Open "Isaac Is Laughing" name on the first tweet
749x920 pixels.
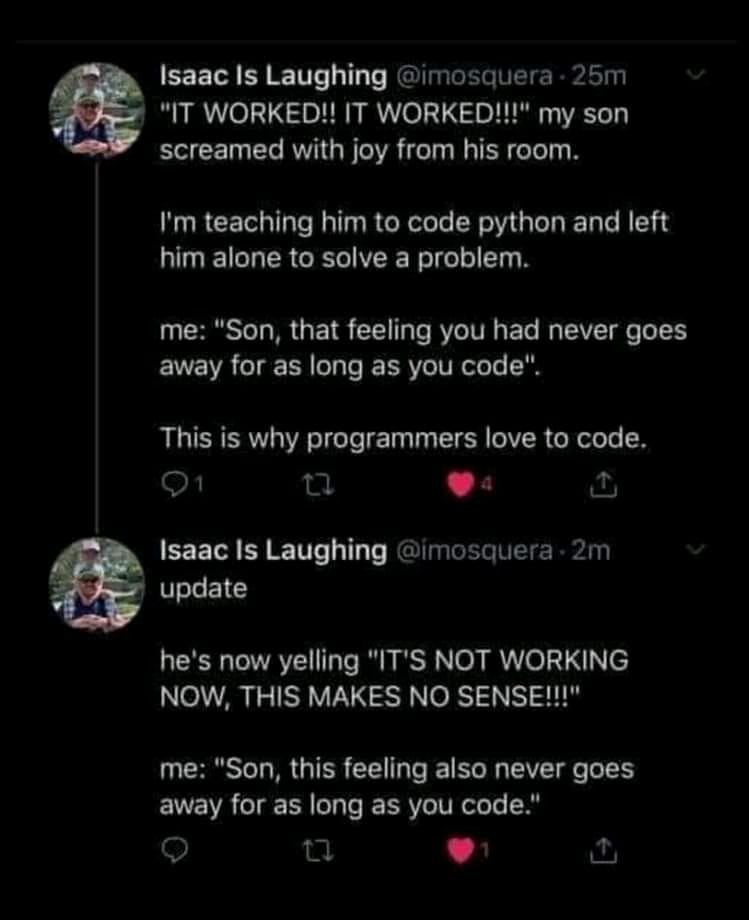pos(274,75)
